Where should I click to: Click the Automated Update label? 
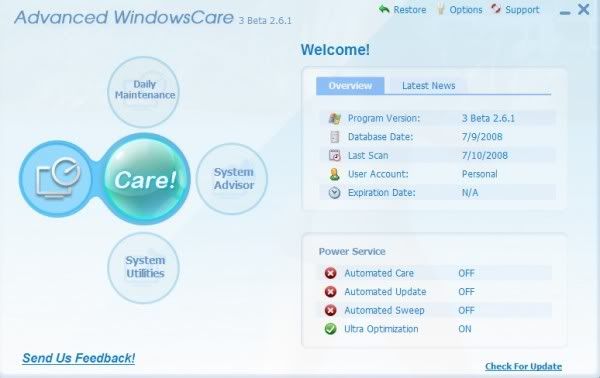(x=385, y=292)
